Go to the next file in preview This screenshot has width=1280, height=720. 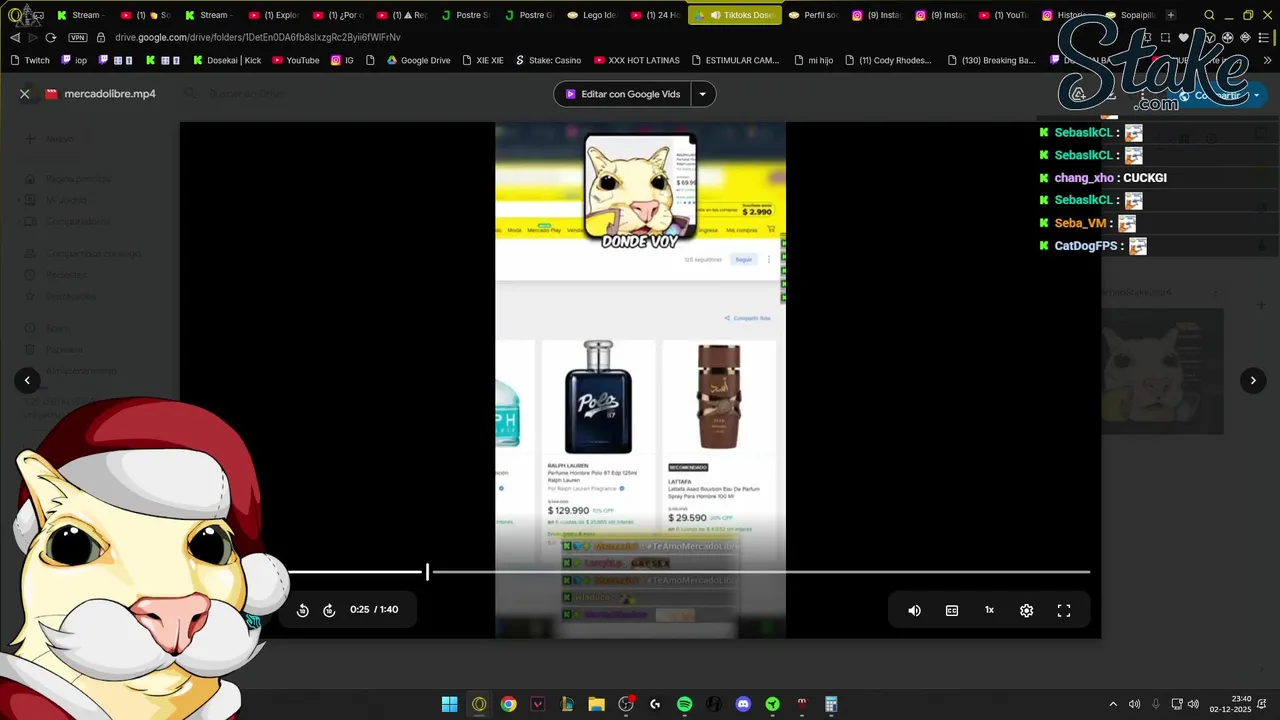point(1253,380)
